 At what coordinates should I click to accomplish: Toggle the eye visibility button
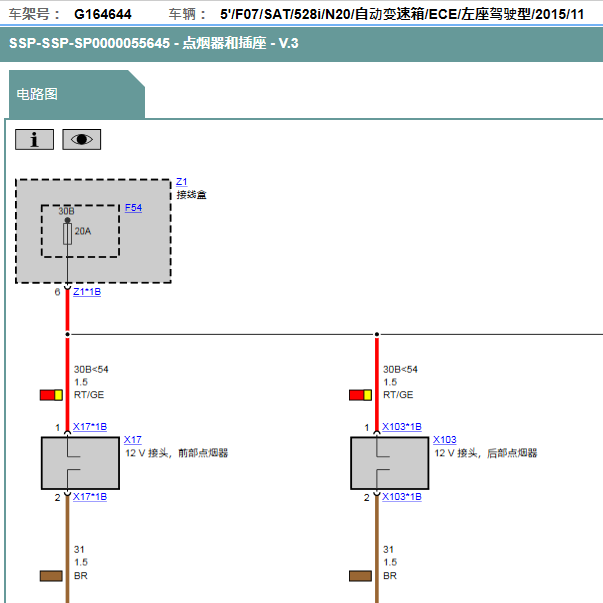(82, 139)
